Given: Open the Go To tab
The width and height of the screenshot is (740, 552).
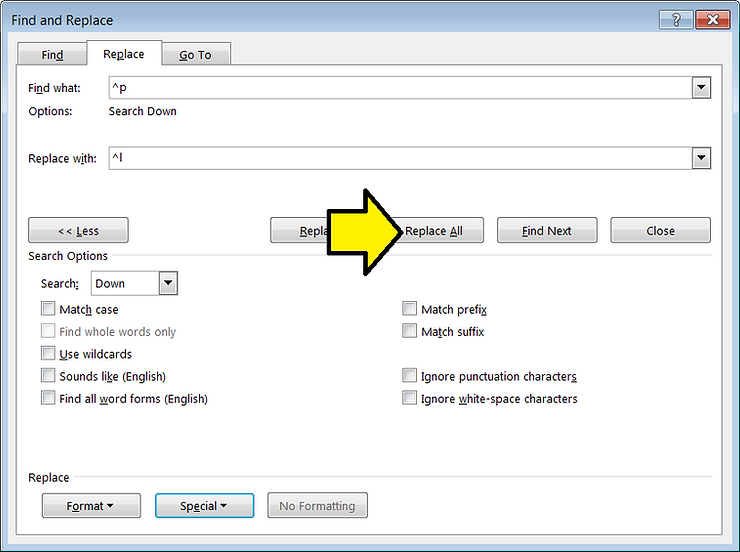Looking at the screenshot, I should [196, 55].
